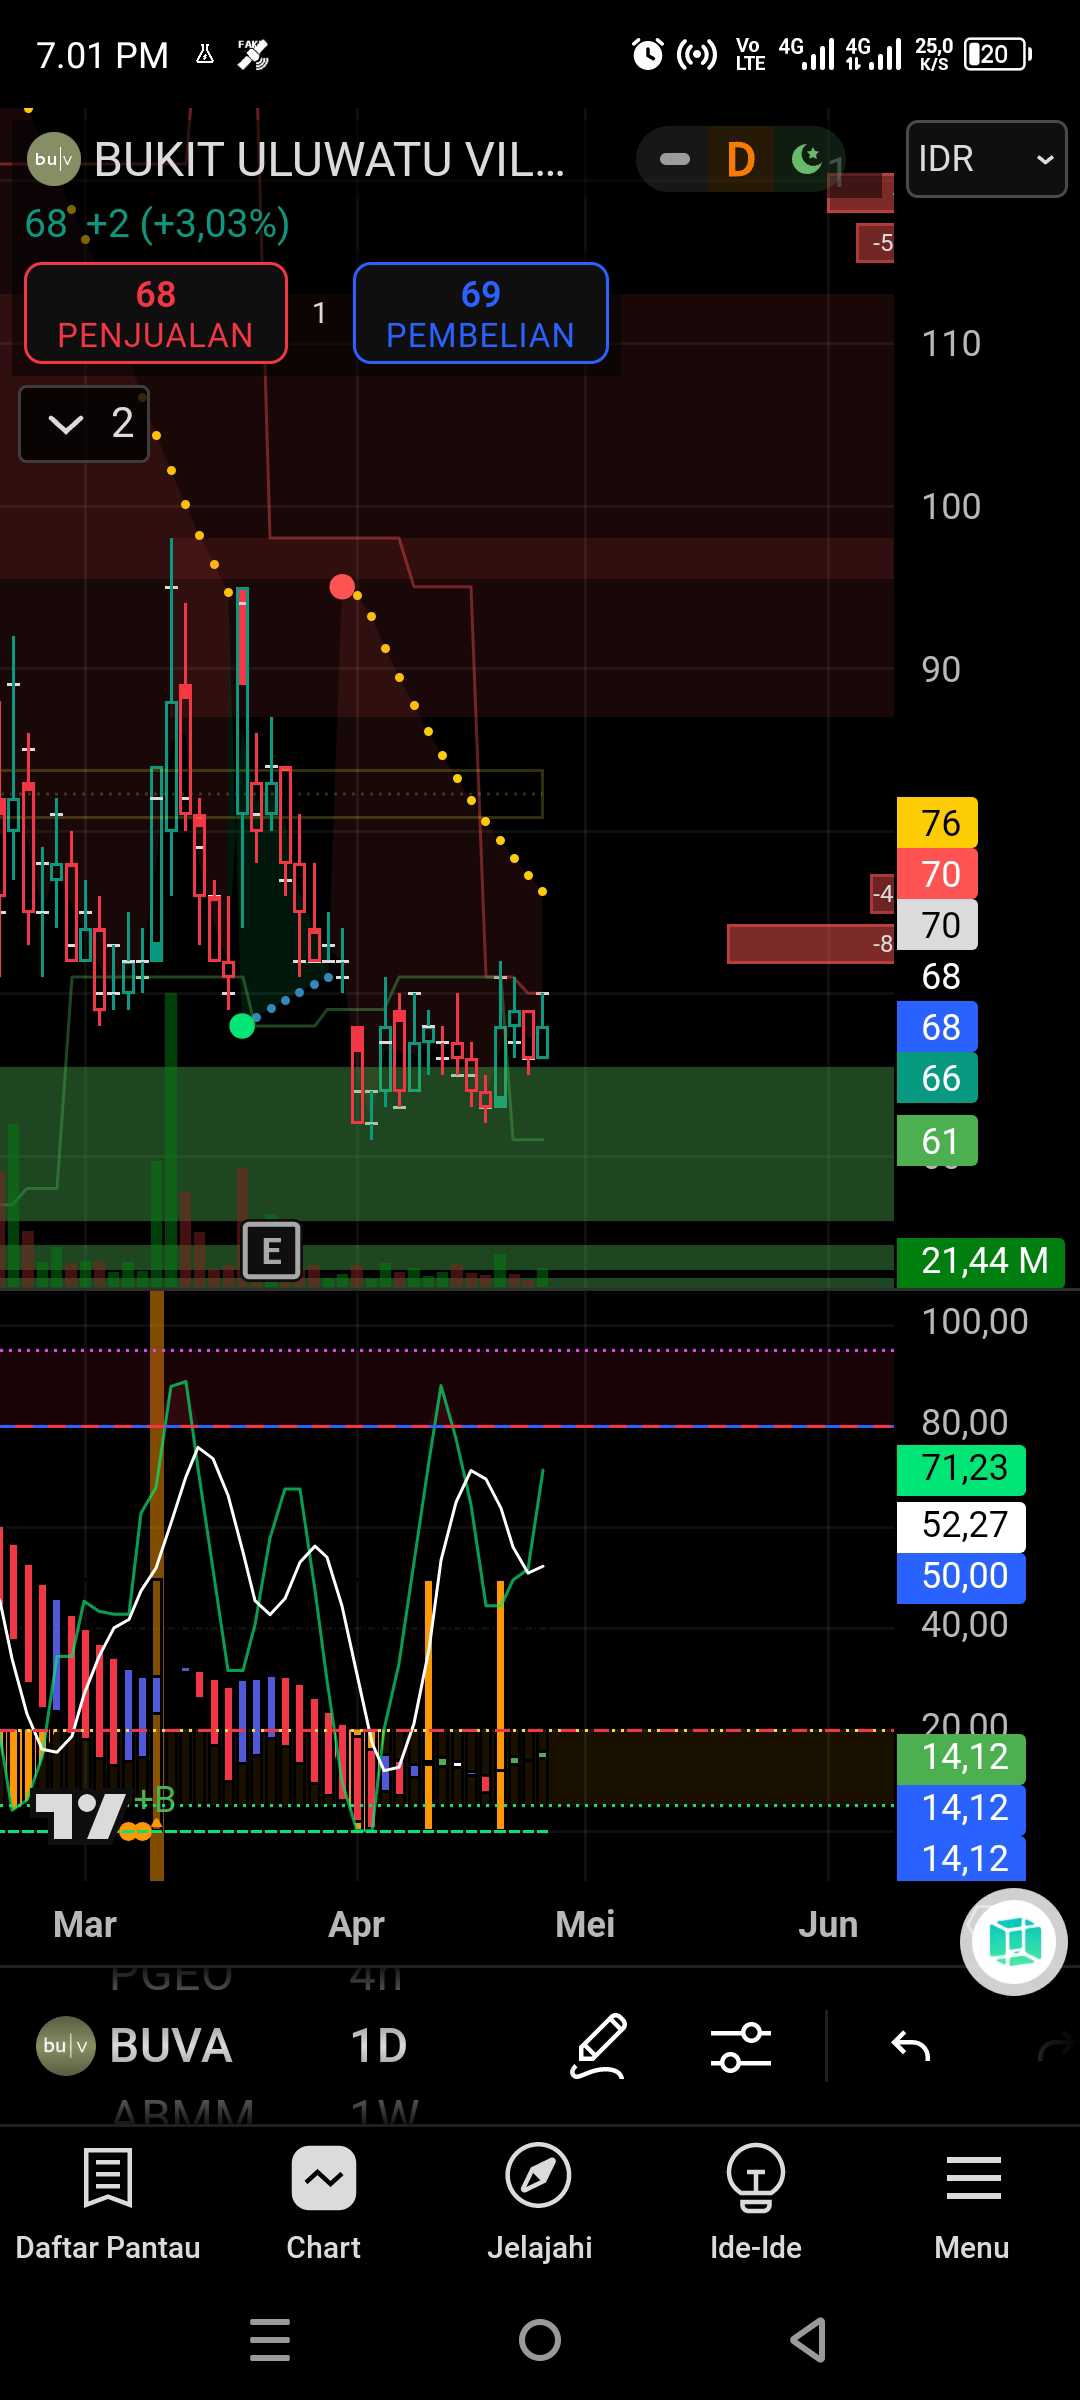Tap the green 71,23 indicator value
1080x2400 pixels.
click(x=962, y=1468)
